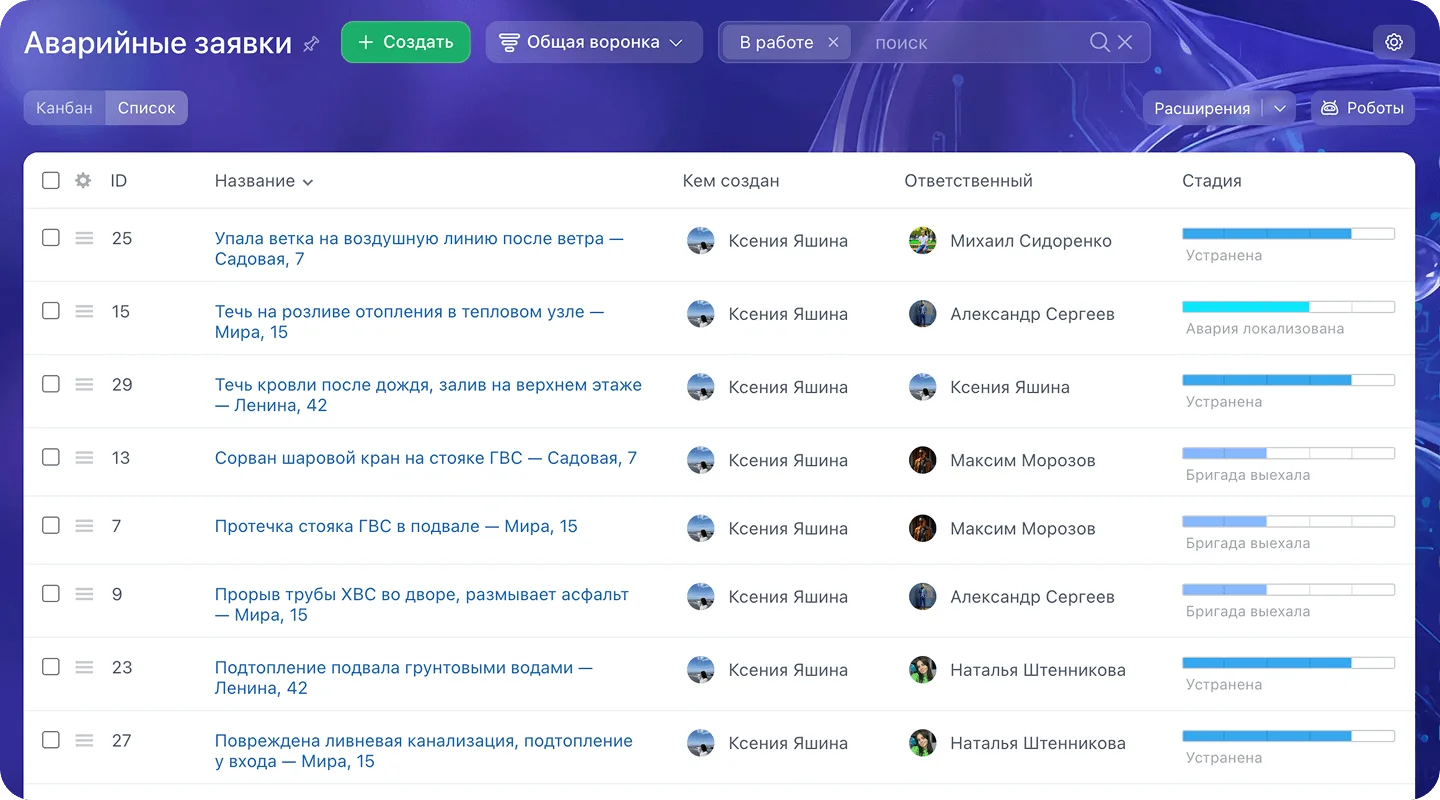Remove the В работе filter chip
This screenshot has height=800, width=1440.
pyautogui.click(x=833, y=42)
